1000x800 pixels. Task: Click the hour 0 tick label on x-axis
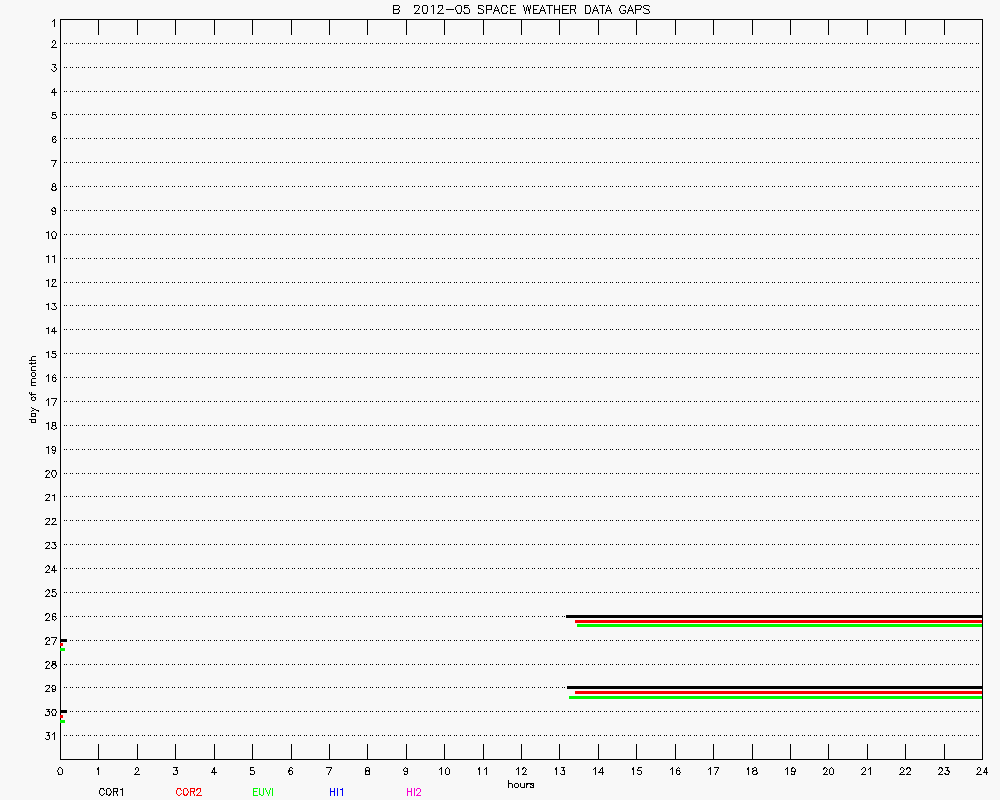pyautogui.click(x=60, y=772)
